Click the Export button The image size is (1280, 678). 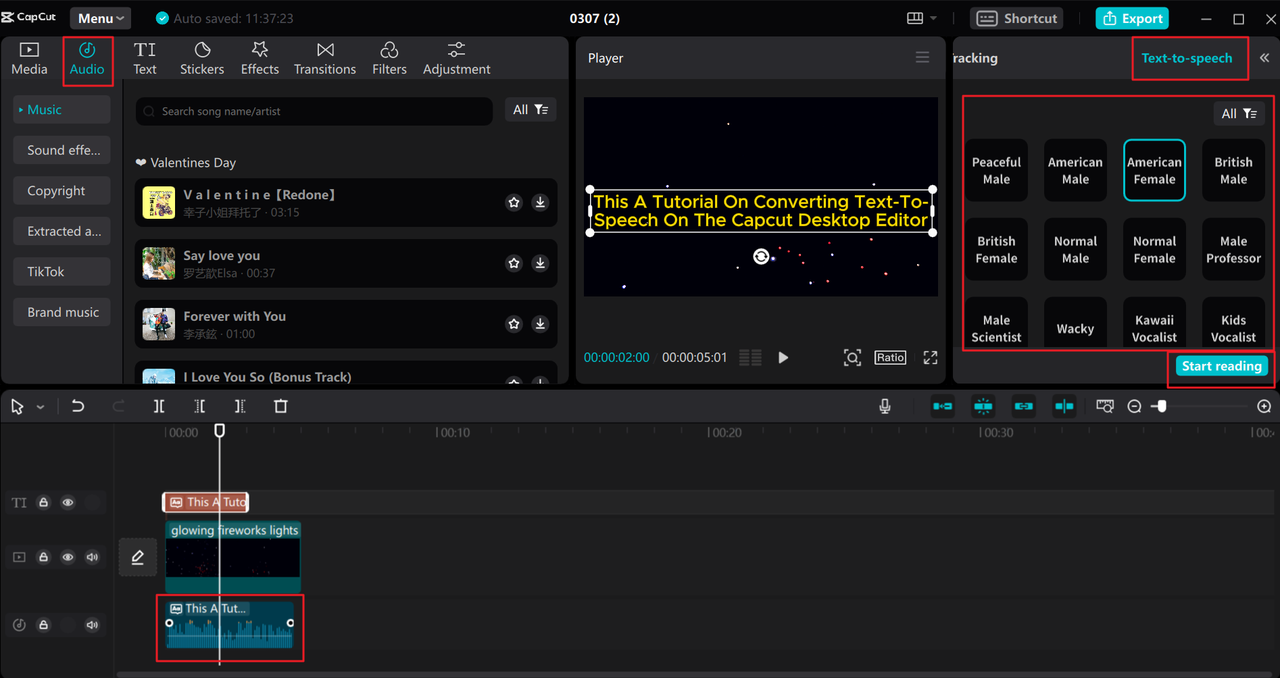click(1132, 18)
